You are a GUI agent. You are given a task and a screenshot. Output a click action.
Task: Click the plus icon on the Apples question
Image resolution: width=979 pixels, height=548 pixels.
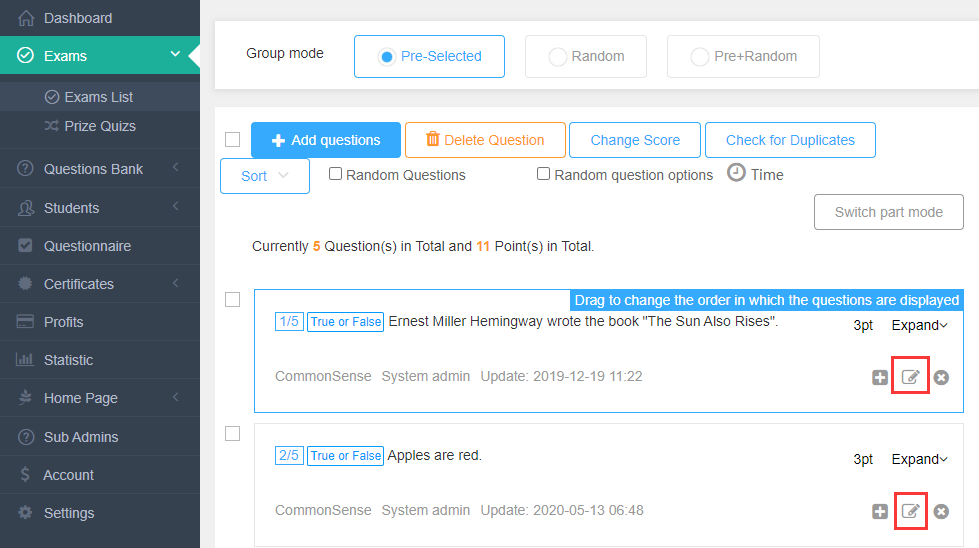point(880,512)
